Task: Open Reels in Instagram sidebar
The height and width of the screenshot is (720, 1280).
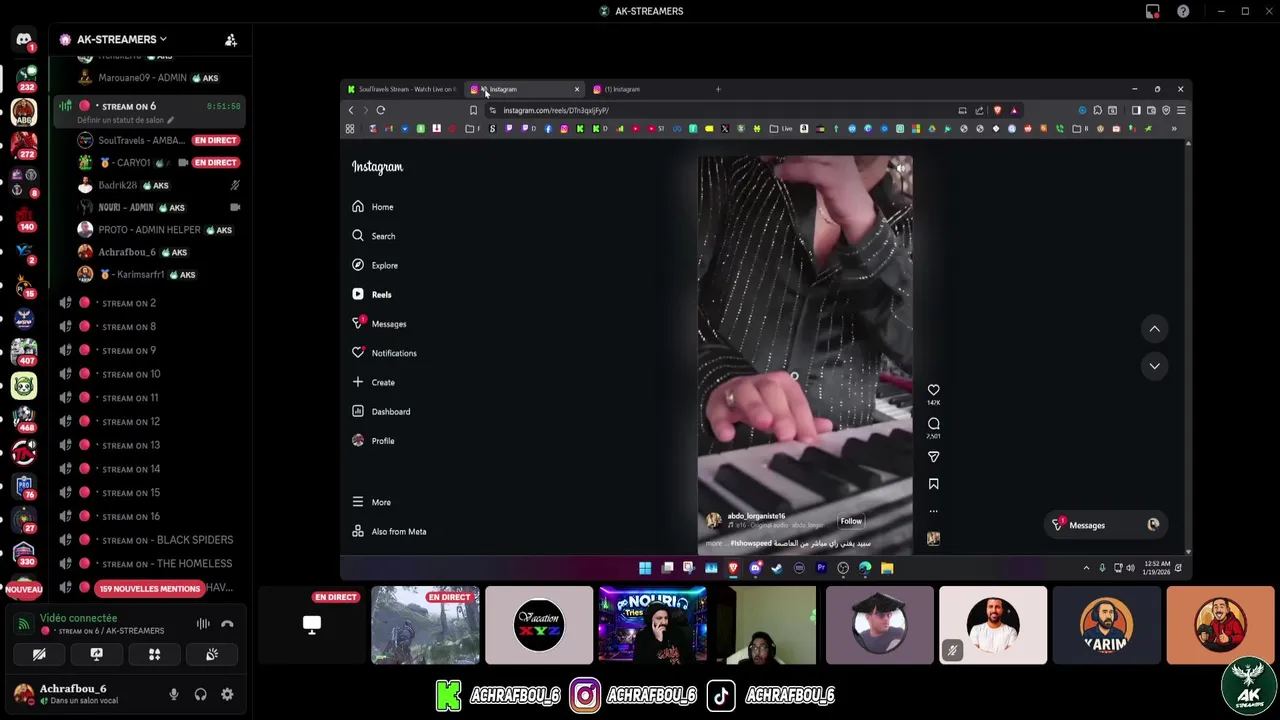Action: click(x=372, y=294)
